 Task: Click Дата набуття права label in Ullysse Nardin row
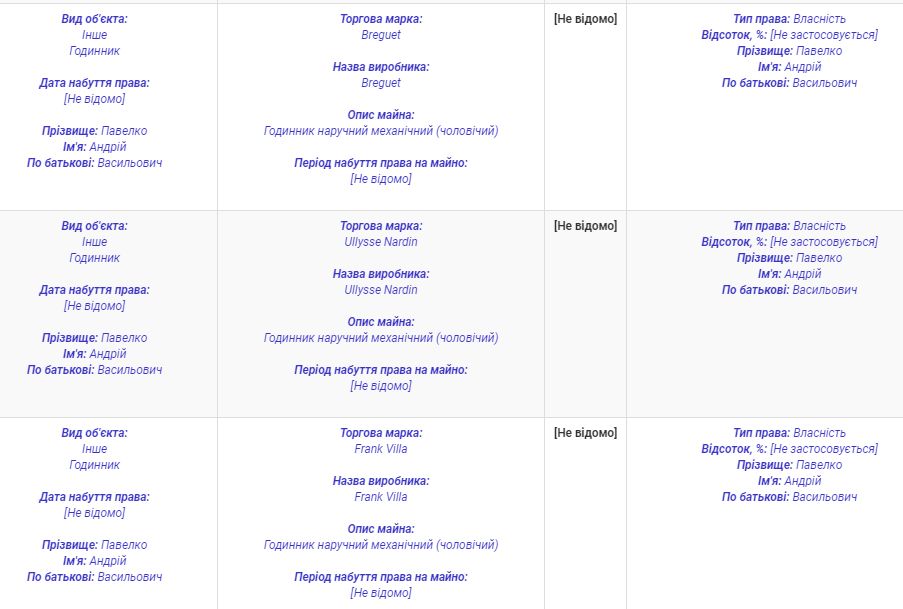point(94,290)
